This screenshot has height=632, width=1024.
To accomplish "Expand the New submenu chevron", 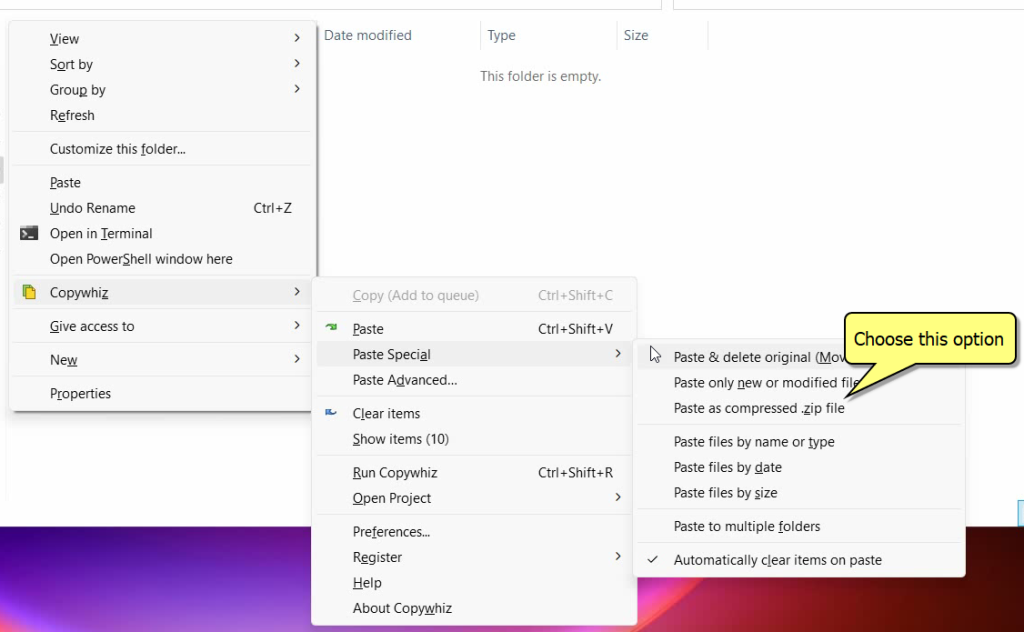I will [x=297, y=360].
